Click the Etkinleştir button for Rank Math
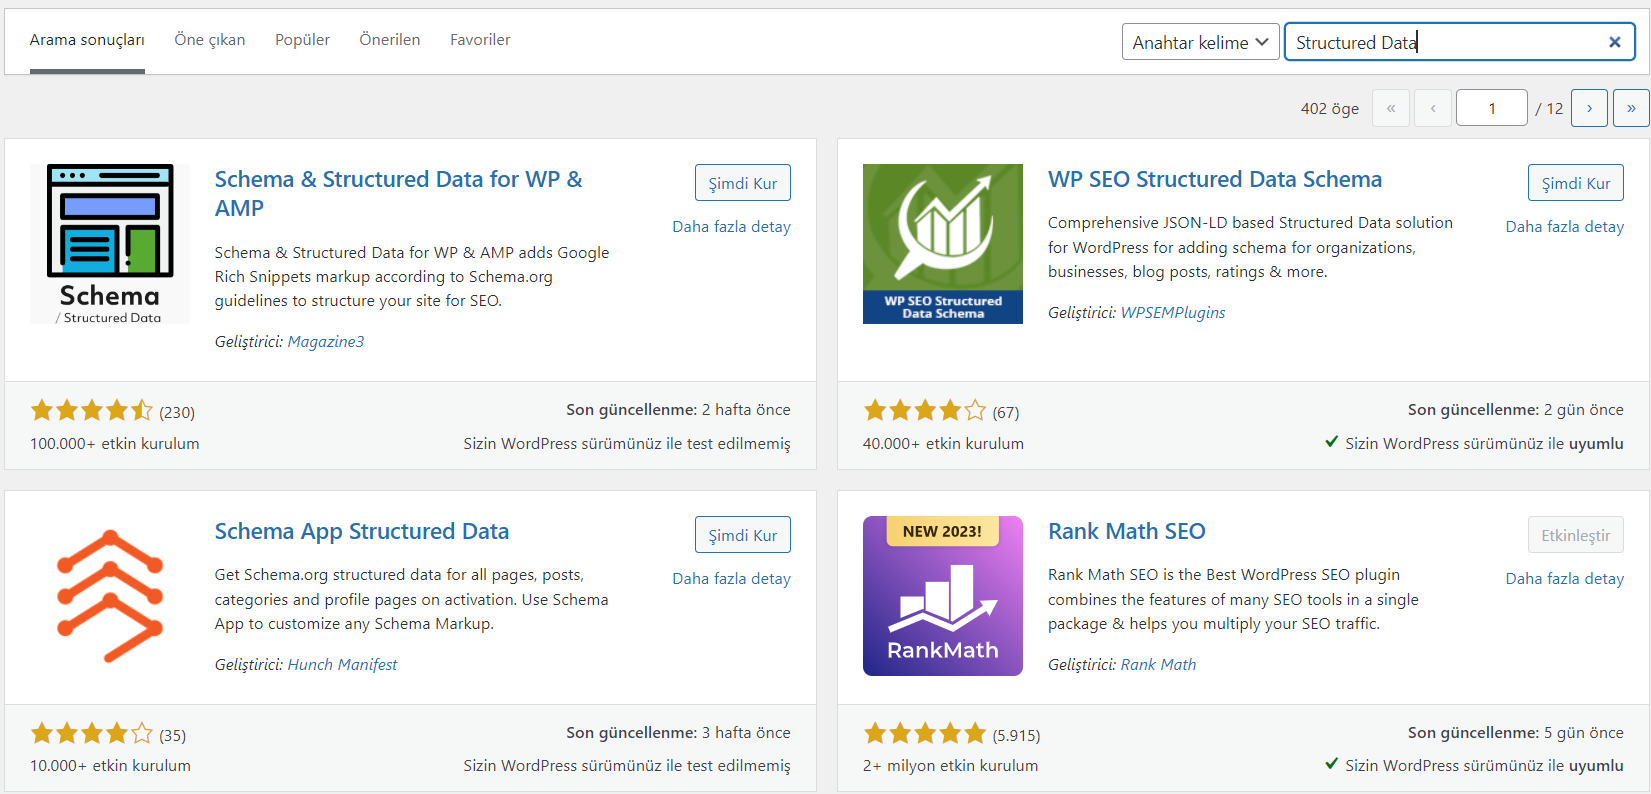 click(1576, 535)
